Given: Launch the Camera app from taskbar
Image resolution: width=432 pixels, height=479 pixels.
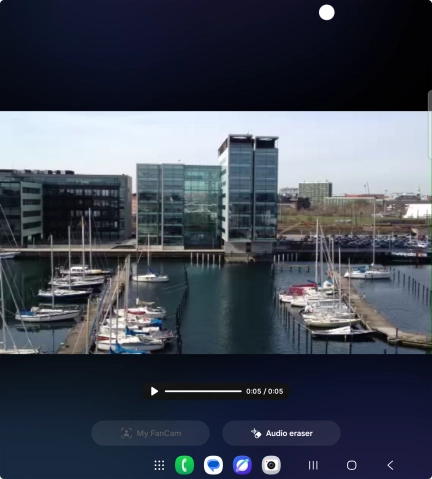Looking at the screenshot, I should [271, 465].
